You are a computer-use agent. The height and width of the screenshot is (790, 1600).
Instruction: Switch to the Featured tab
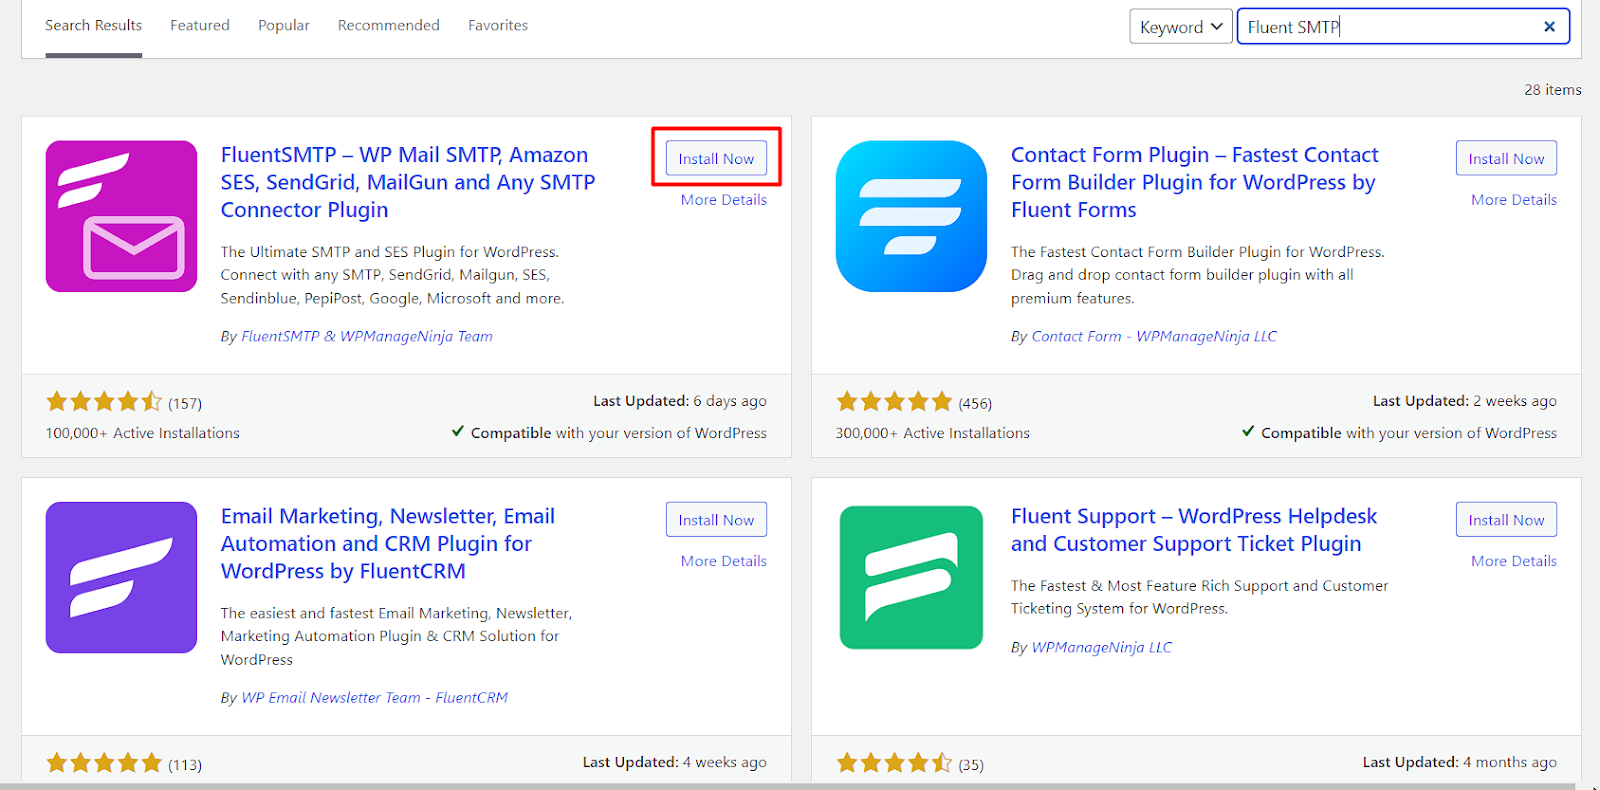pyautogui.click(x=200, y=26)
